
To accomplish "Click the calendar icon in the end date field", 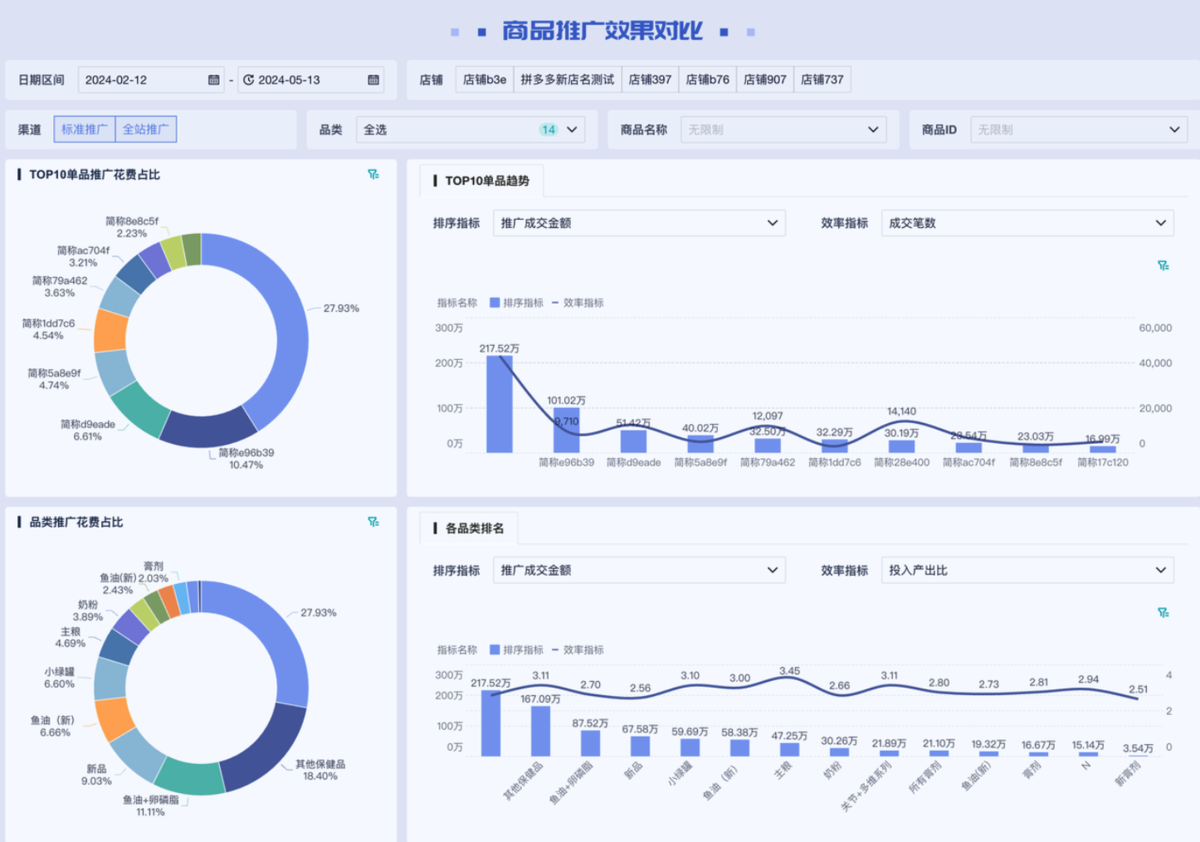I will pos(373,80).
